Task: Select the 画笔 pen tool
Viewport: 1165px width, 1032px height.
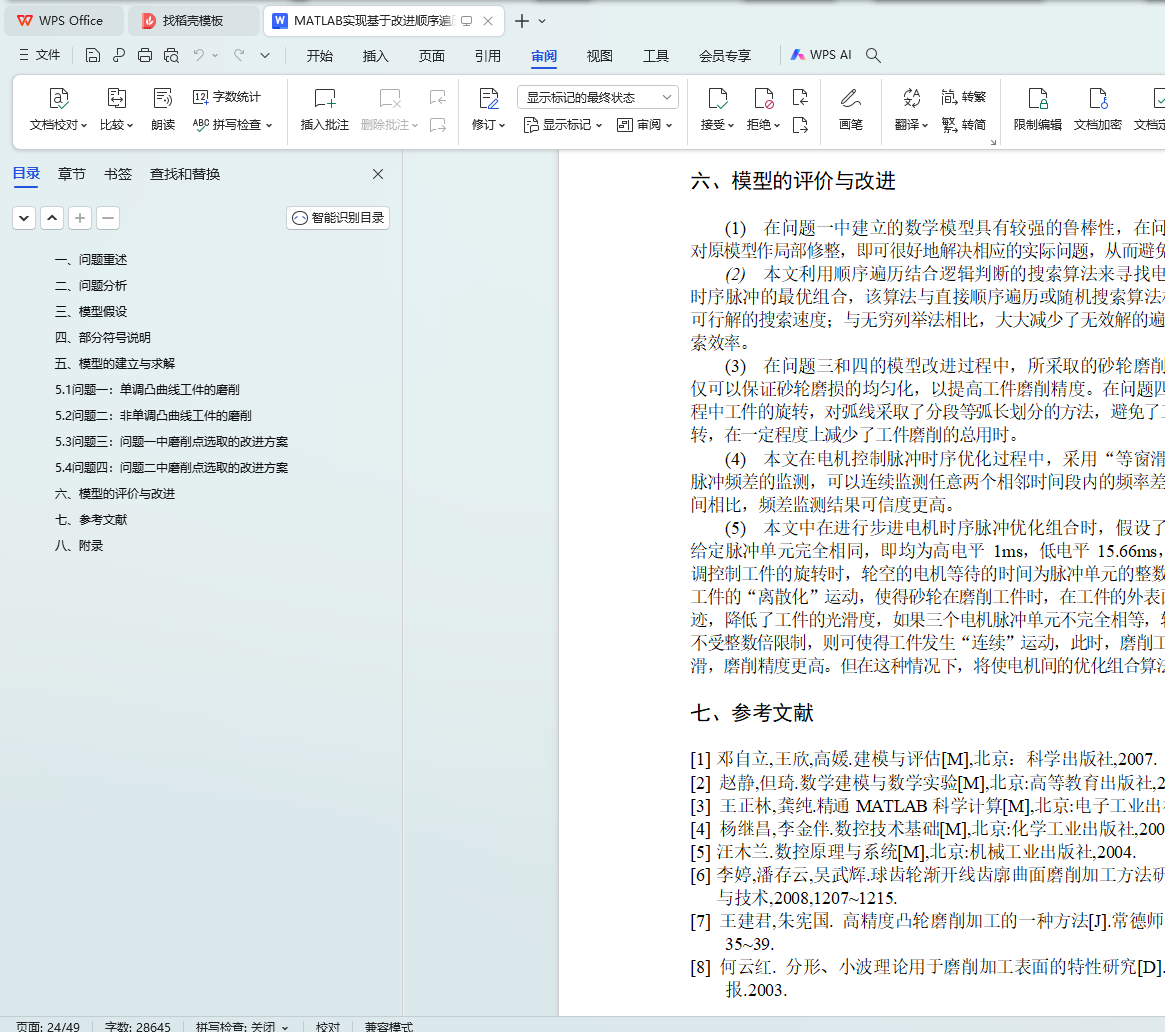Action: coord(850,98)
